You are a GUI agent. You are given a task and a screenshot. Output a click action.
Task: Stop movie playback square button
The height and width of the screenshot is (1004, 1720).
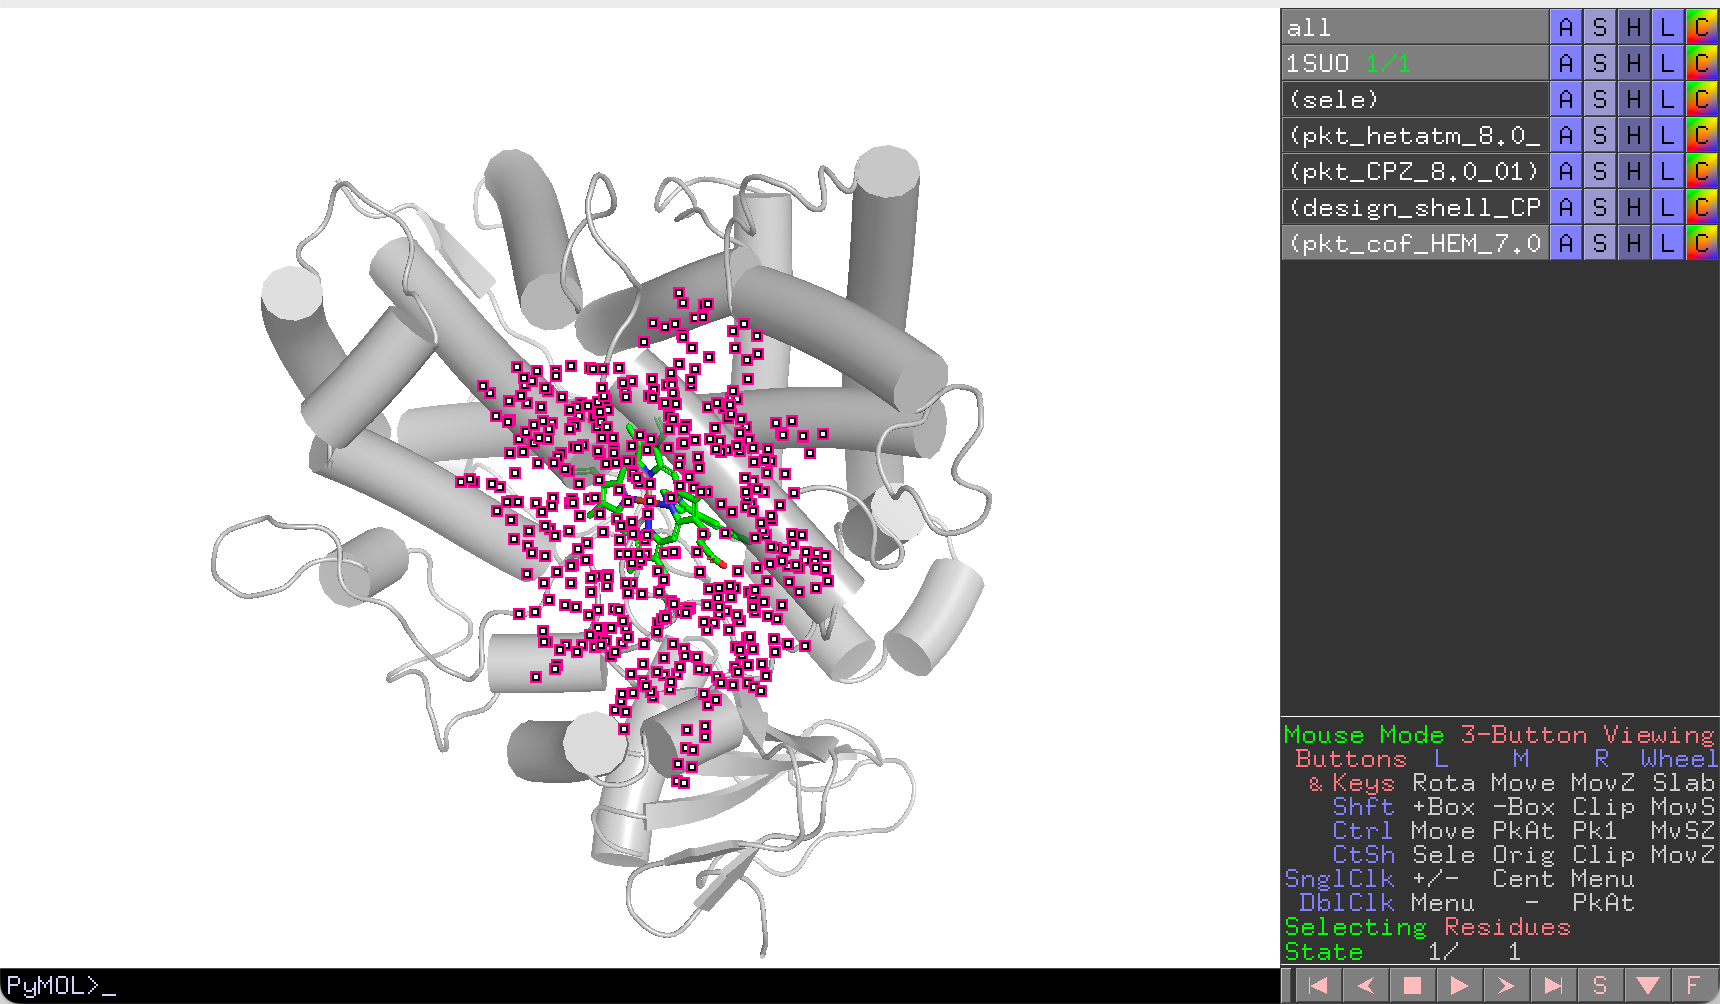click(x=1412, y=985)
